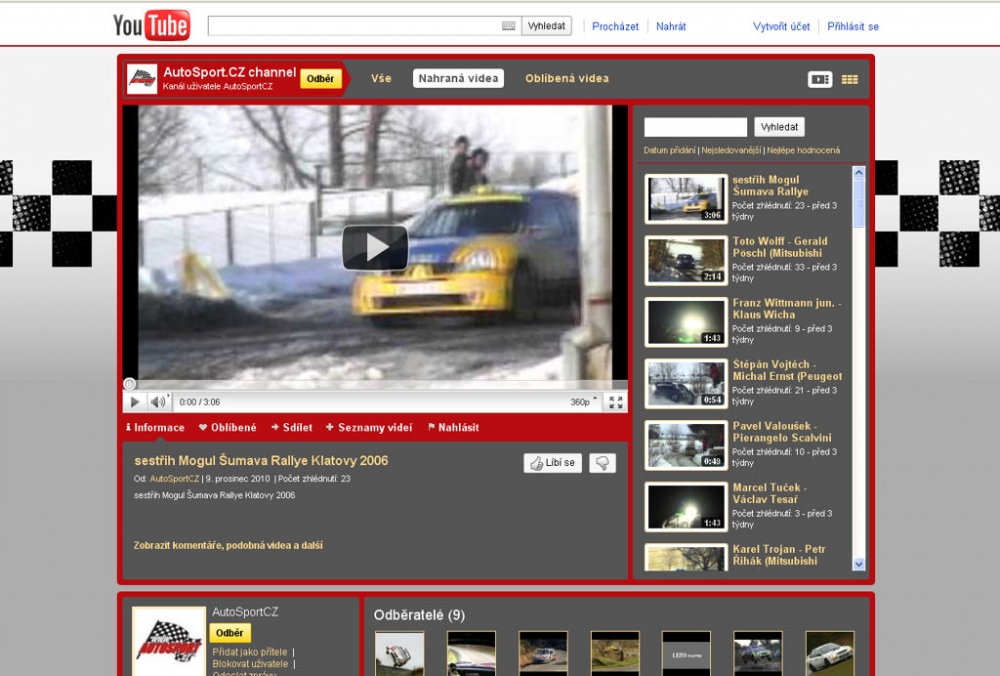Open the Oblíbené heart option

coord(228,427)
